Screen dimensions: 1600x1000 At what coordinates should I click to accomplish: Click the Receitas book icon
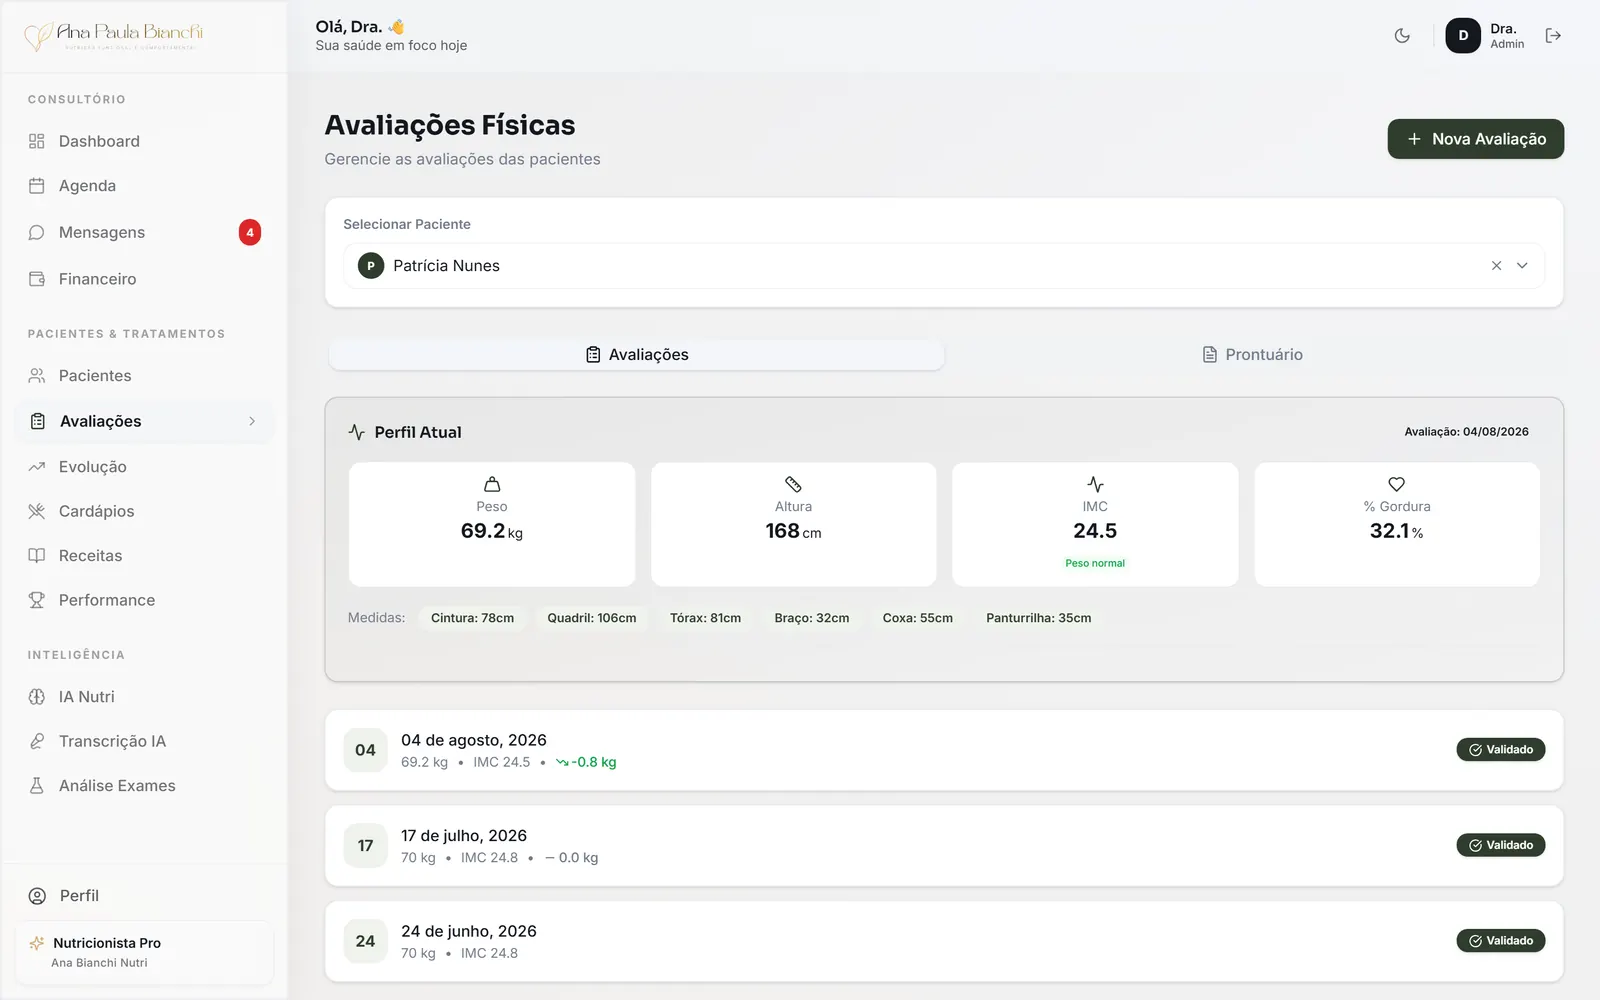click(x=37, y=556)
